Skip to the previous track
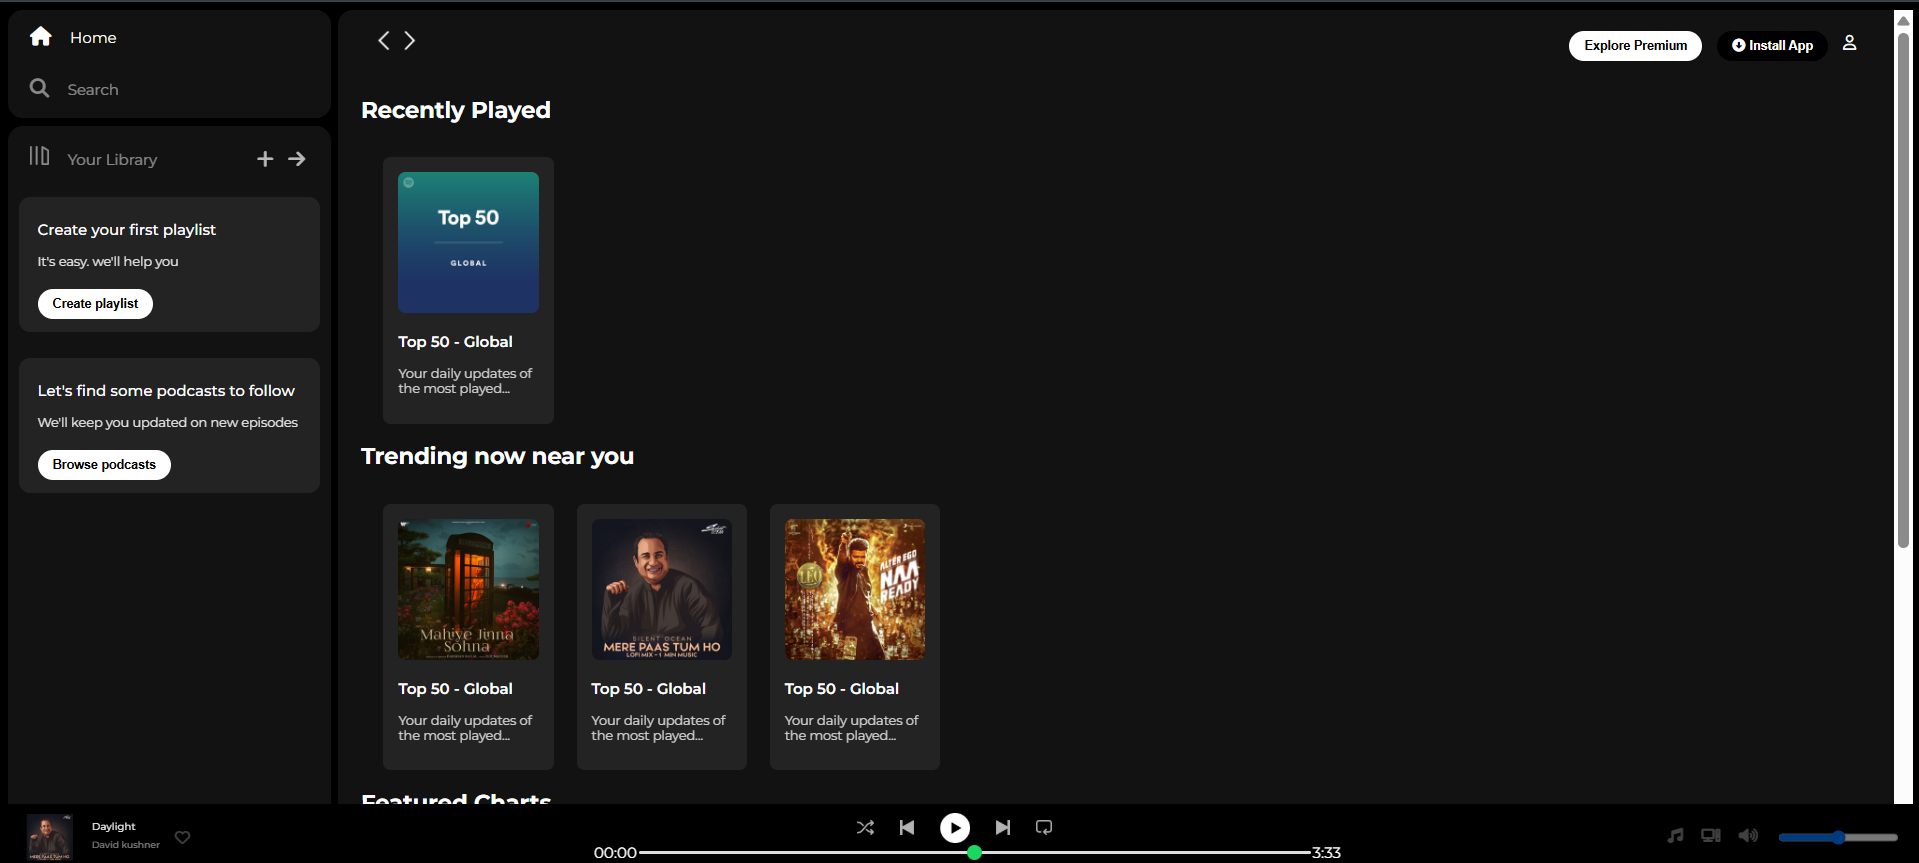 coord(907,827)
